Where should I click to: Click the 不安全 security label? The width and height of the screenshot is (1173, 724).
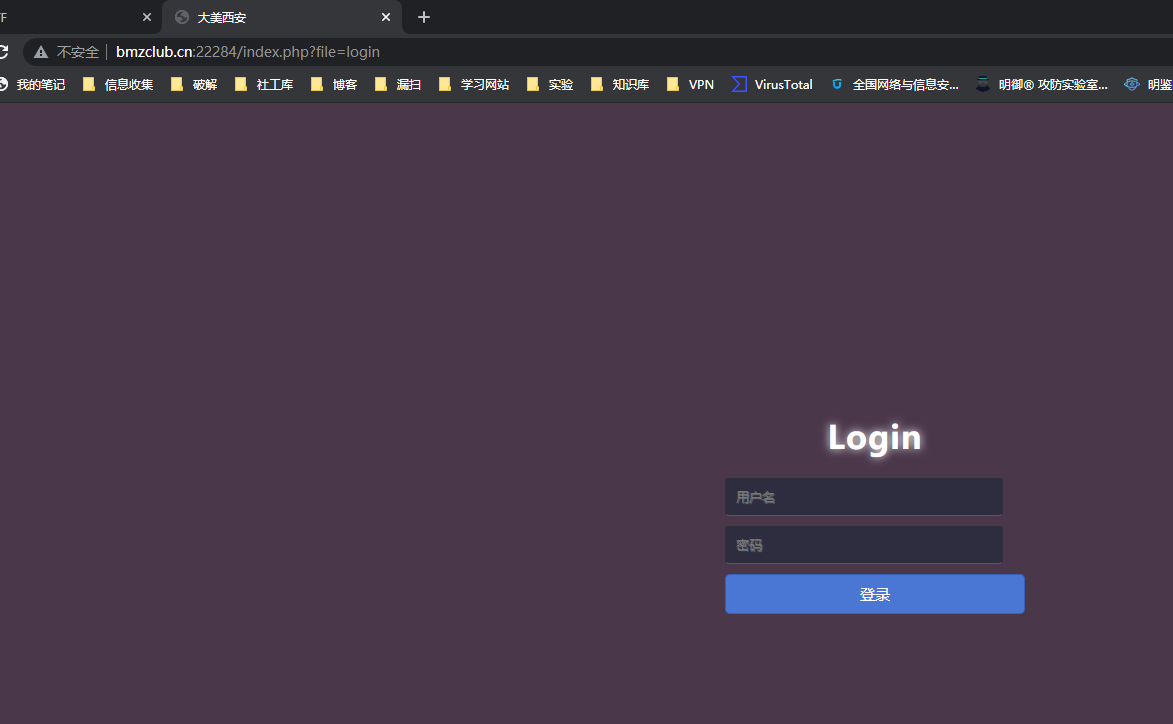pos(78,52)
